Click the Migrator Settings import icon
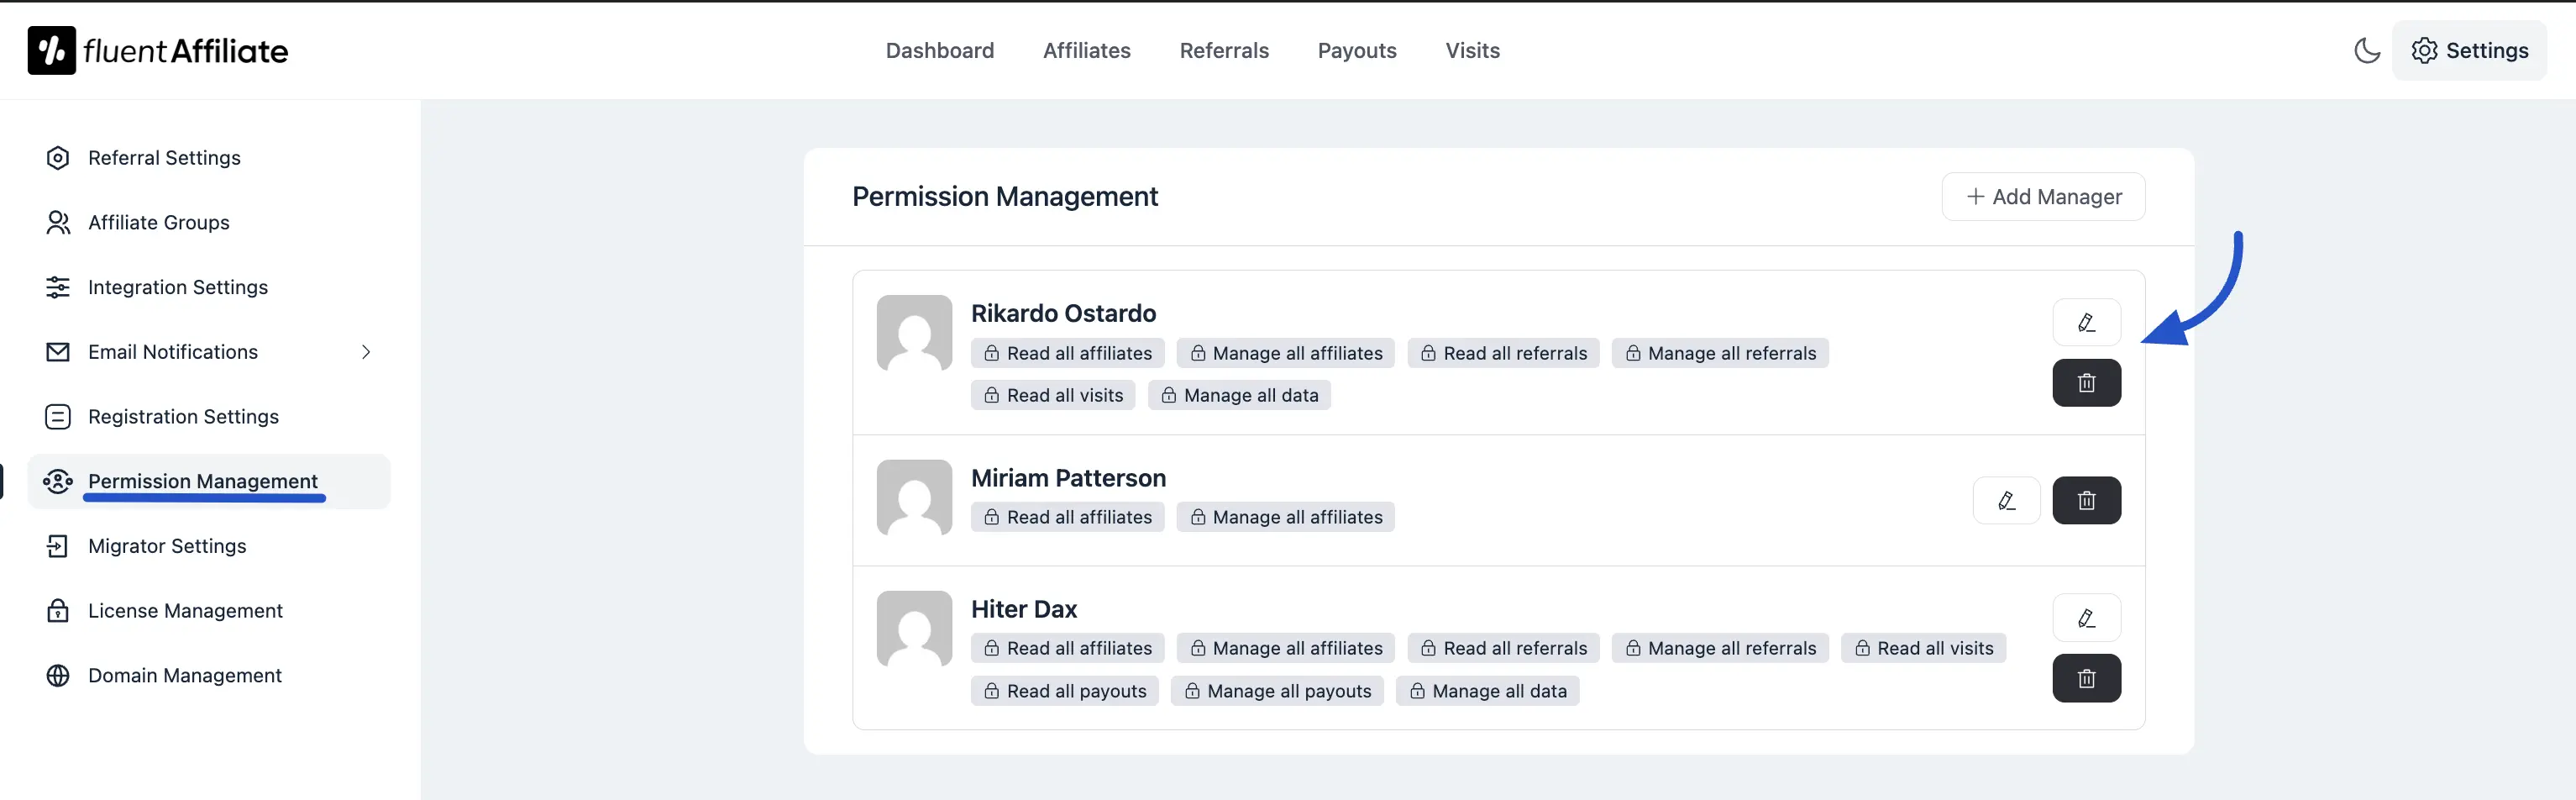The height and width of the screenshot is (800, 2576). coord(58,545)
